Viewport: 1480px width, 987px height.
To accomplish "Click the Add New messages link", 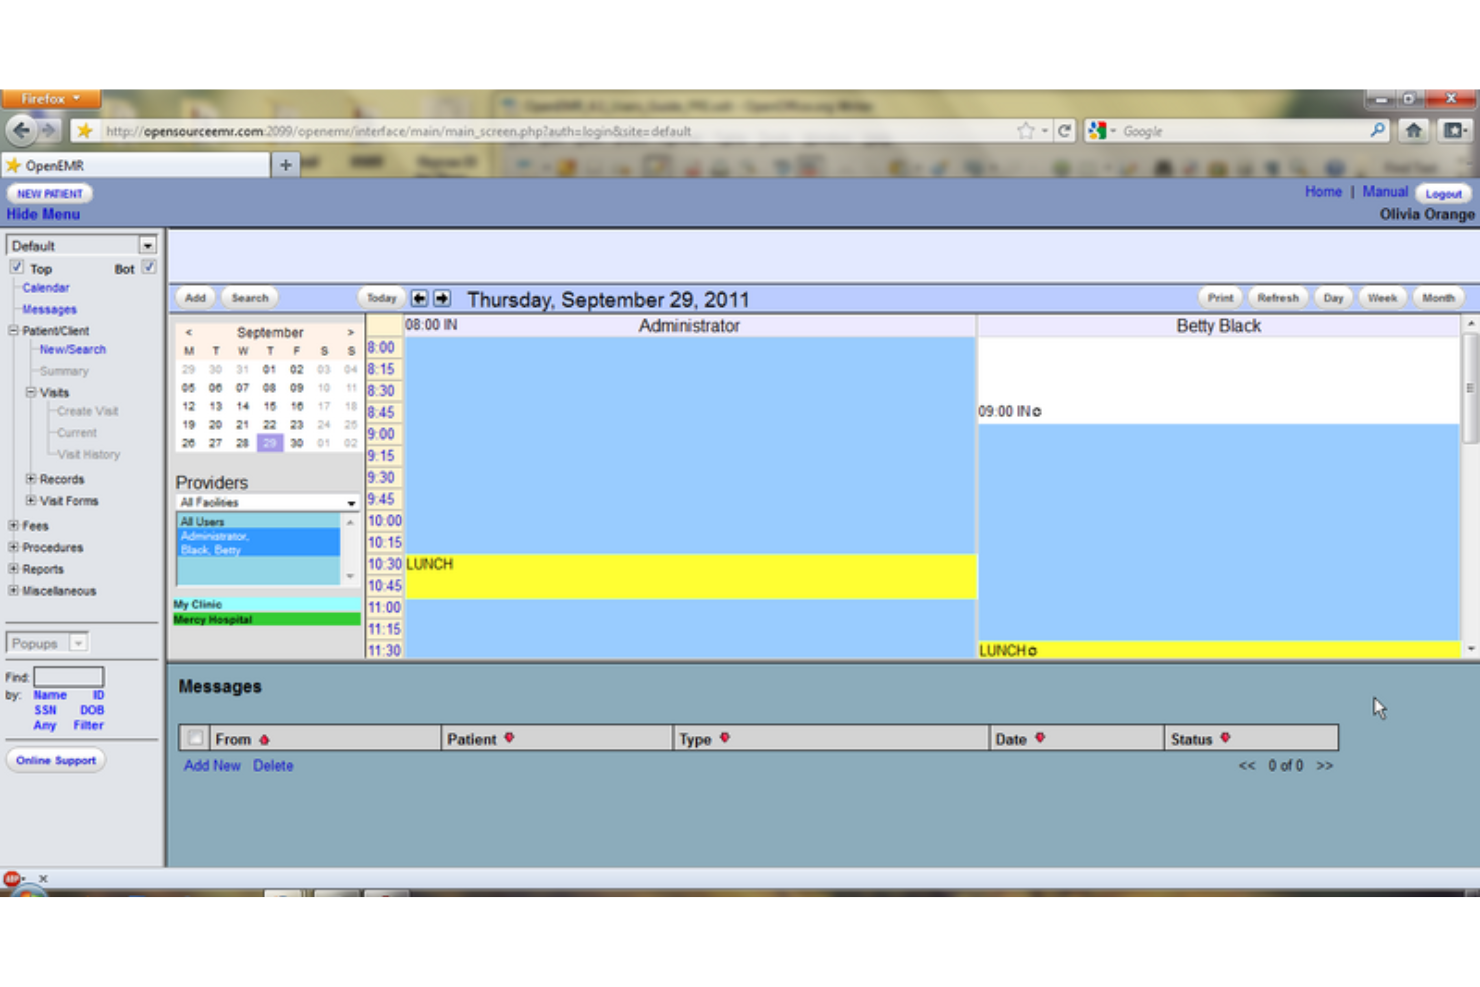I will coord(211,765).
